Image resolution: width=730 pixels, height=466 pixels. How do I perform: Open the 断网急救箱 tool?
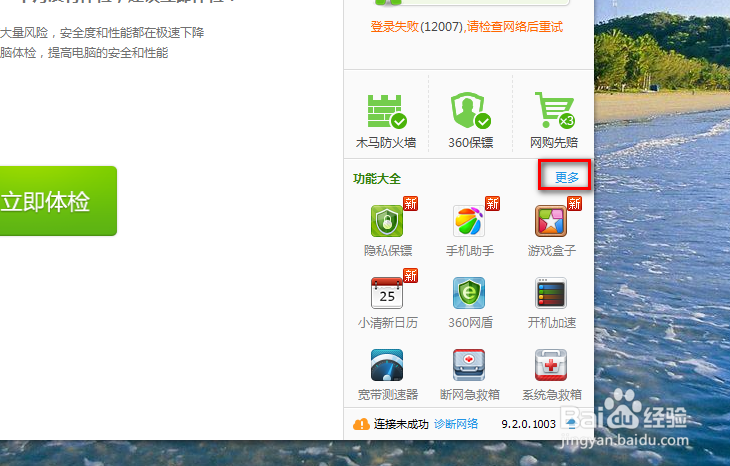coord(469,365)
